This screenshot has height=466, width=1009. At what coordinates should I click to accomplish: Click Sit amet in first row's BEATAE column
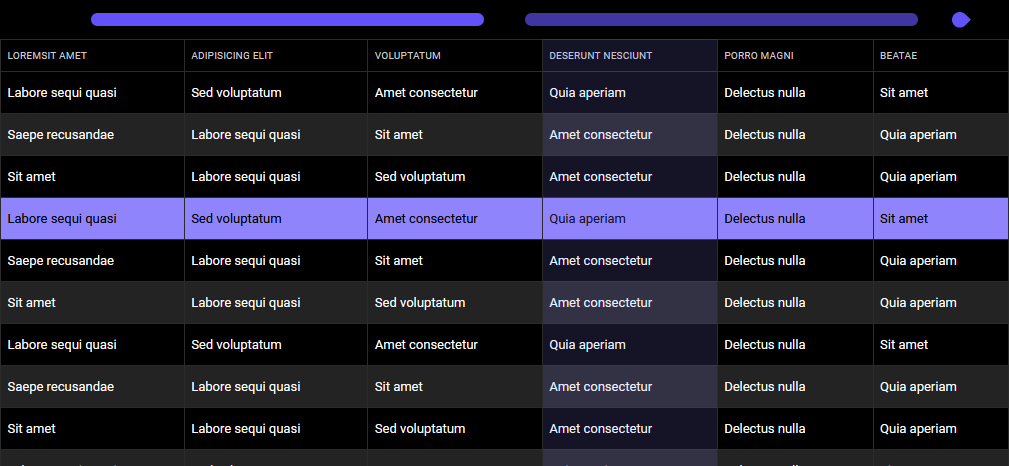click(903, 93)
